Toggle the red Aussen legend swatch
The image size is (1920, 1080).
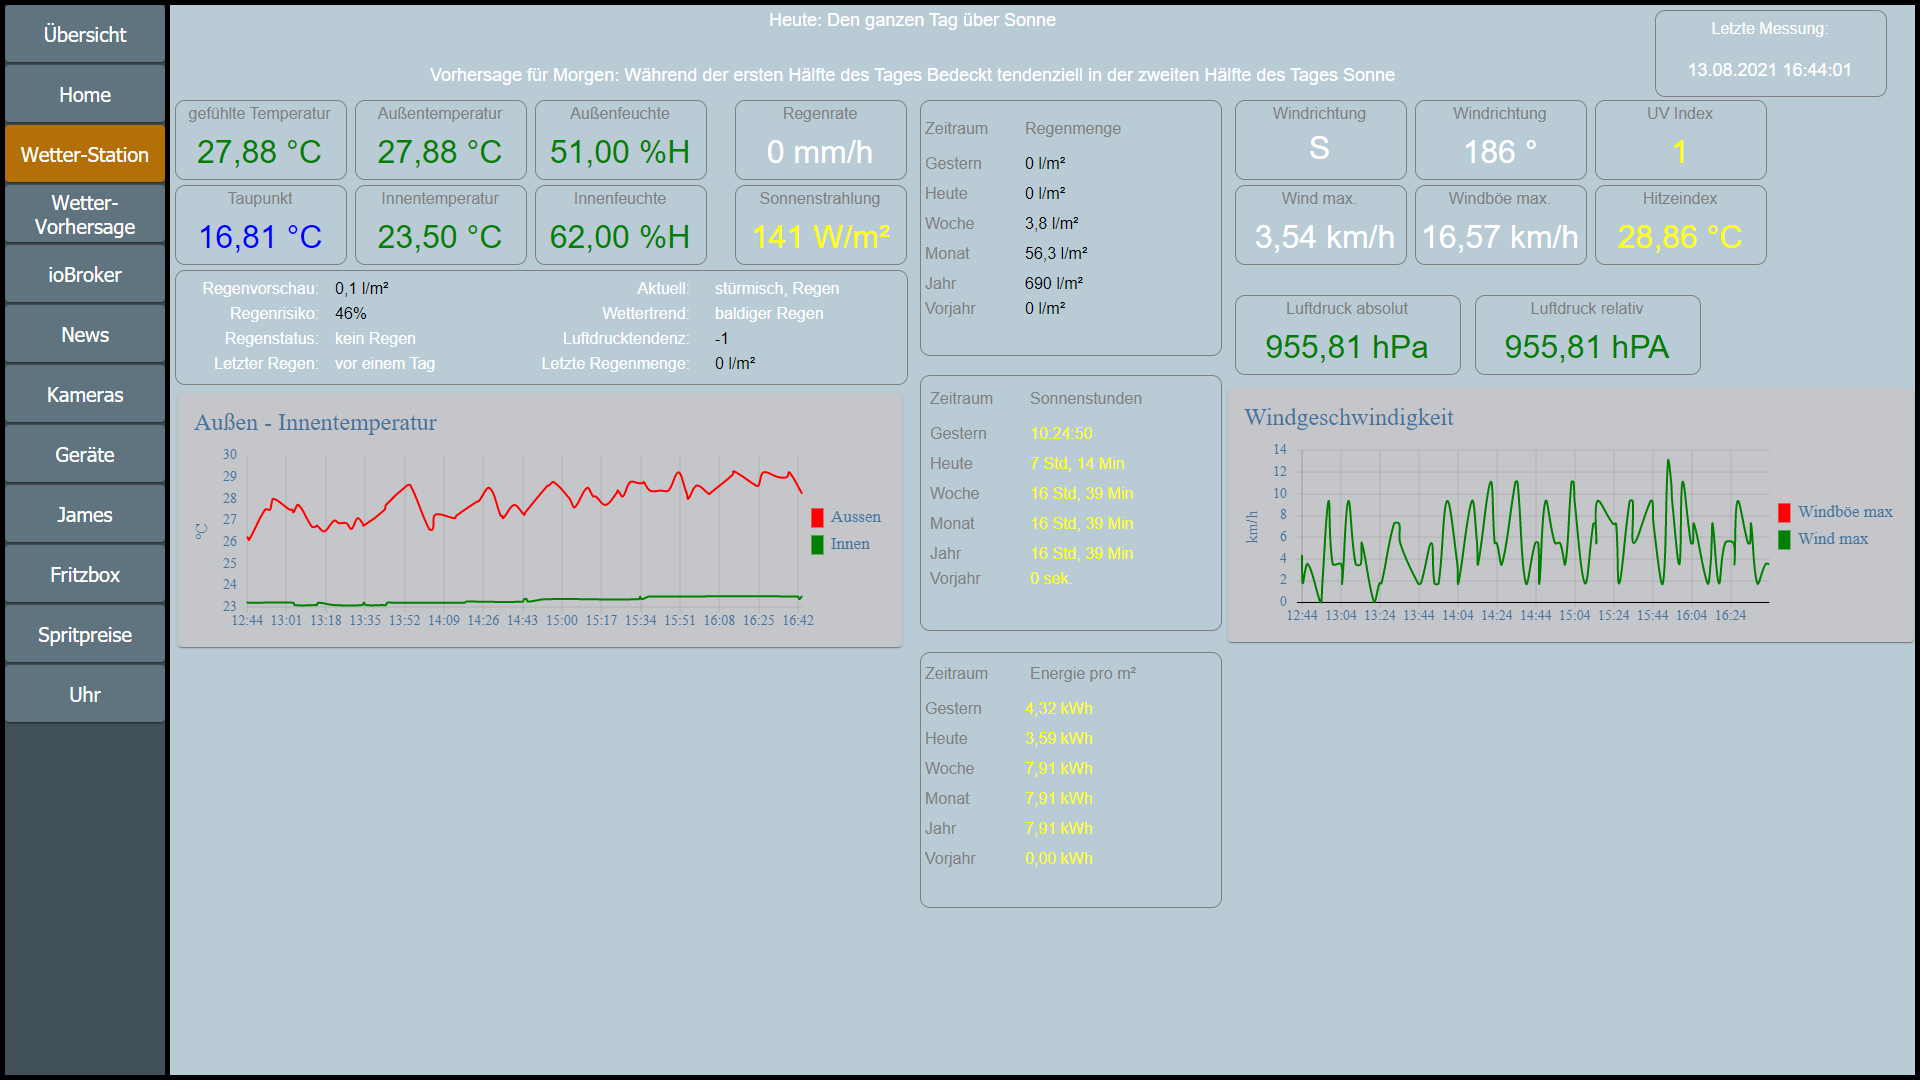pyautogui.click(x=817, y=517)
